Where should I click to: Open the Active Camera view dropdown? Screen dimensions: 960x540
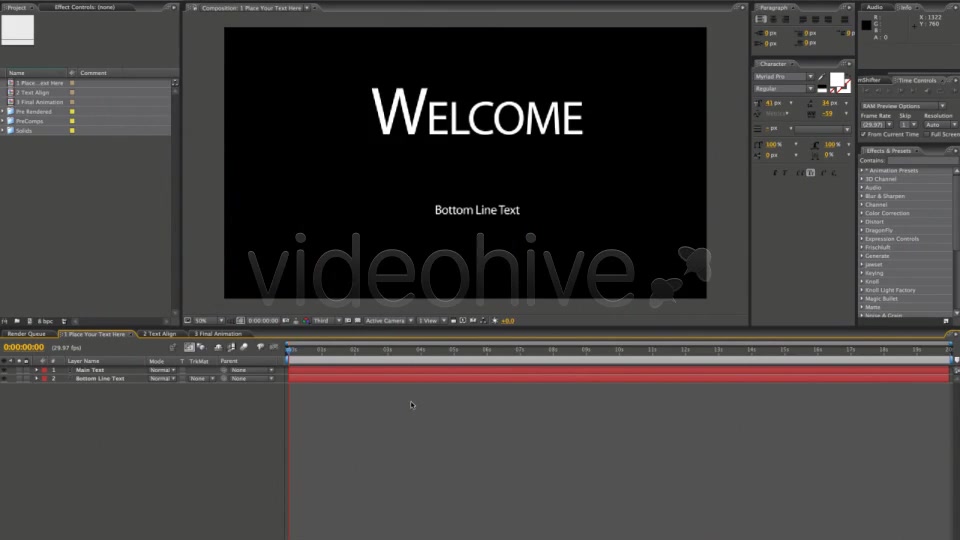(x=389, y=321)
